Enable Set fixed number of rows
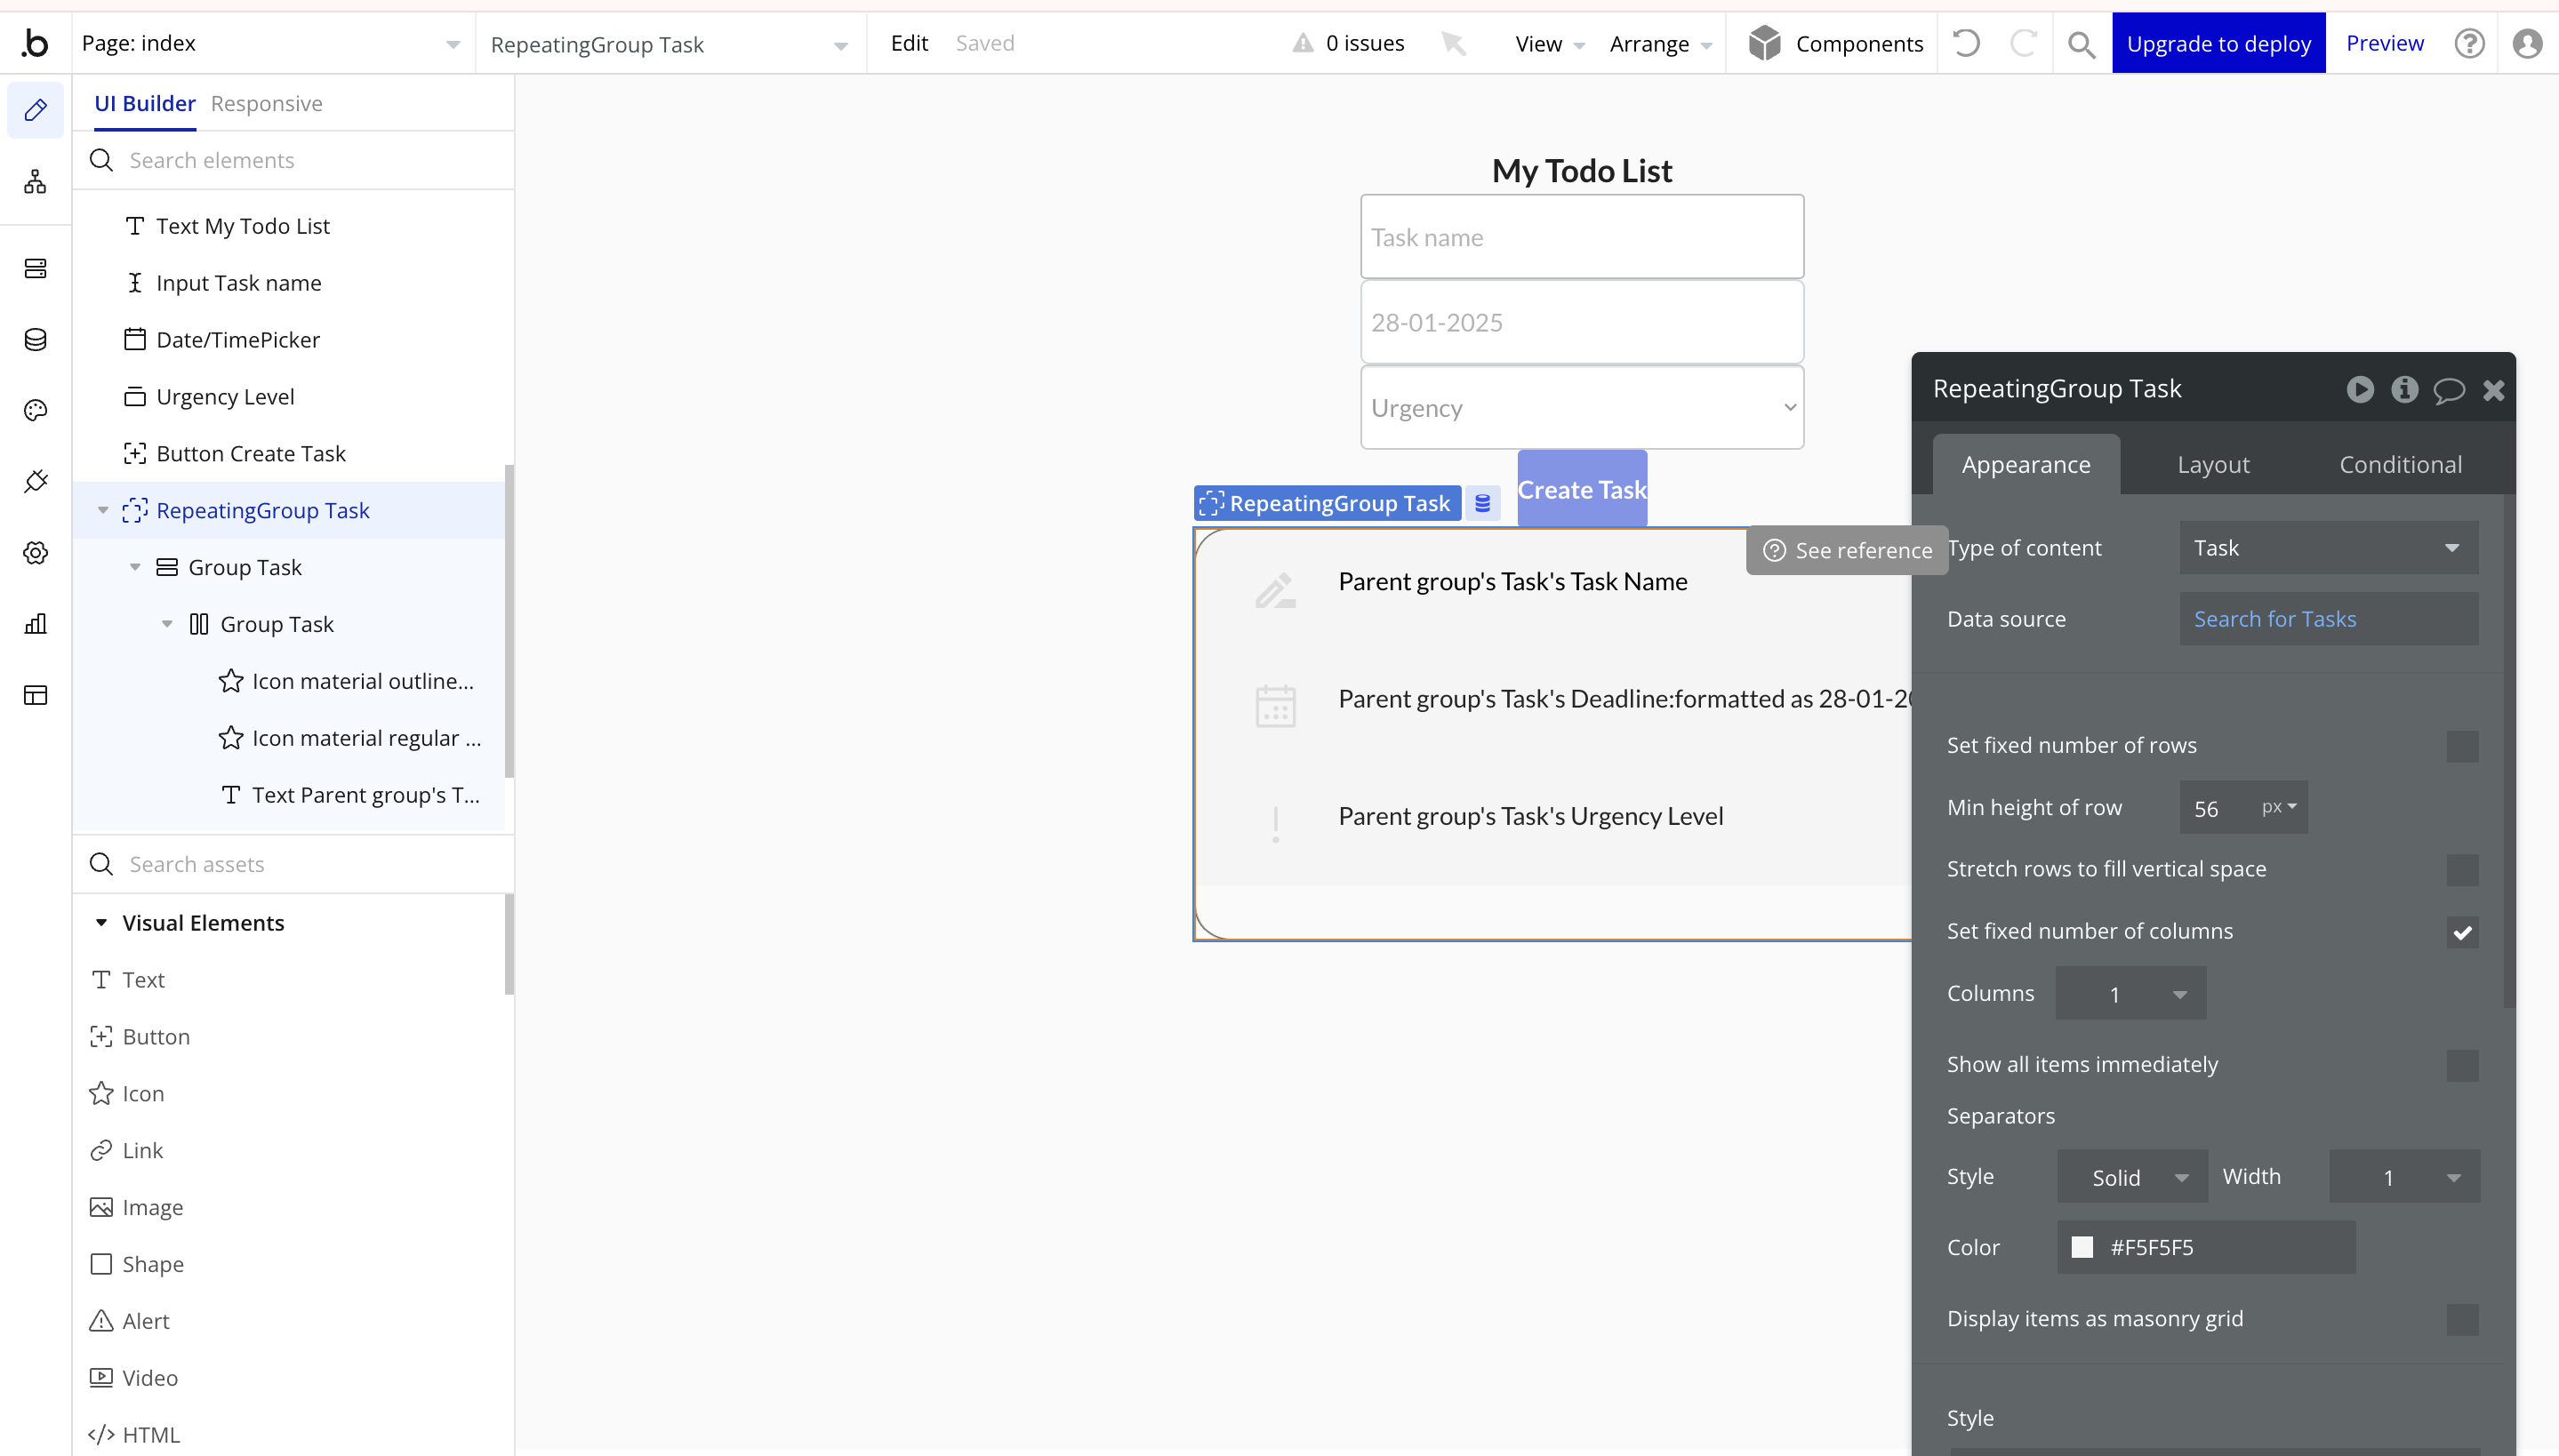The width and height of the screenshot is (2559, 1456). tap(2462, 746)
